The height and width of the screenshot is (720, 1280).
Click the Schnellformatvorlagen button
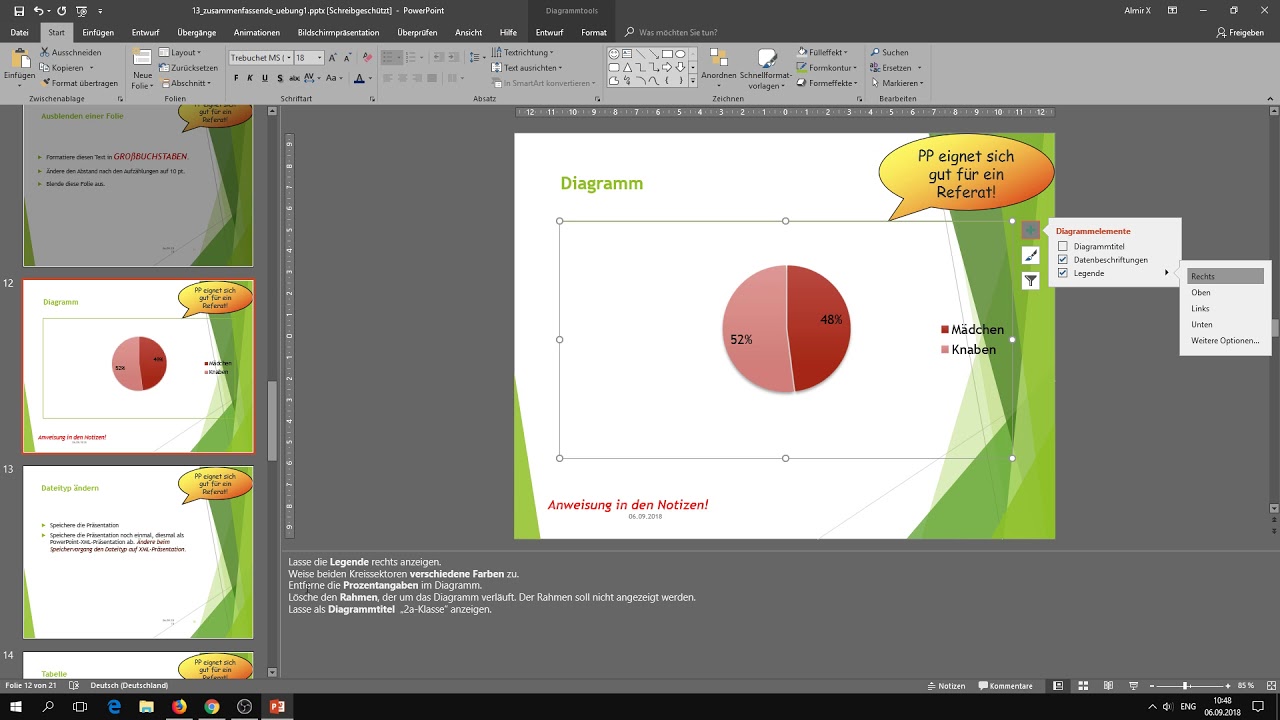pyautogui.click(x=766, y=68)
